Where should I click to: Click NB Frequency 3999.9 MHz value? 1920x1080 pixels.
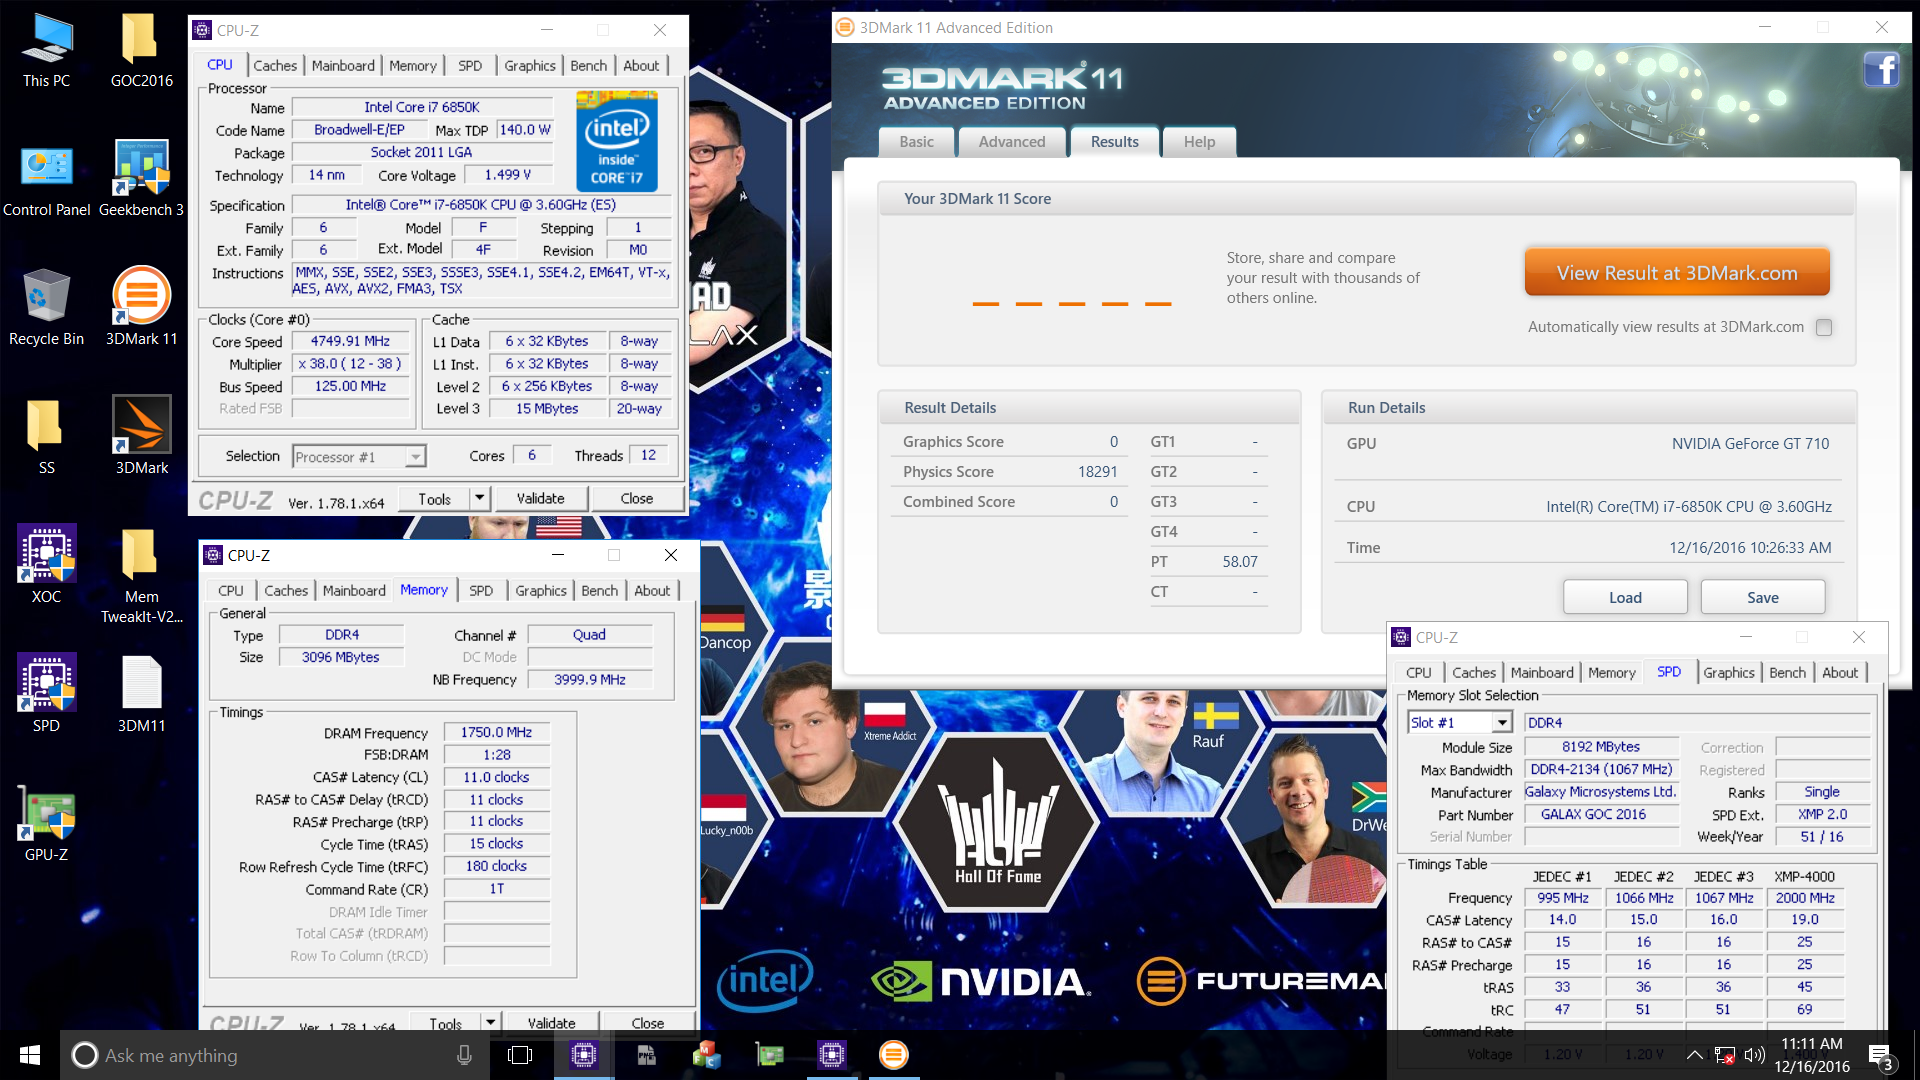(590, 679)
